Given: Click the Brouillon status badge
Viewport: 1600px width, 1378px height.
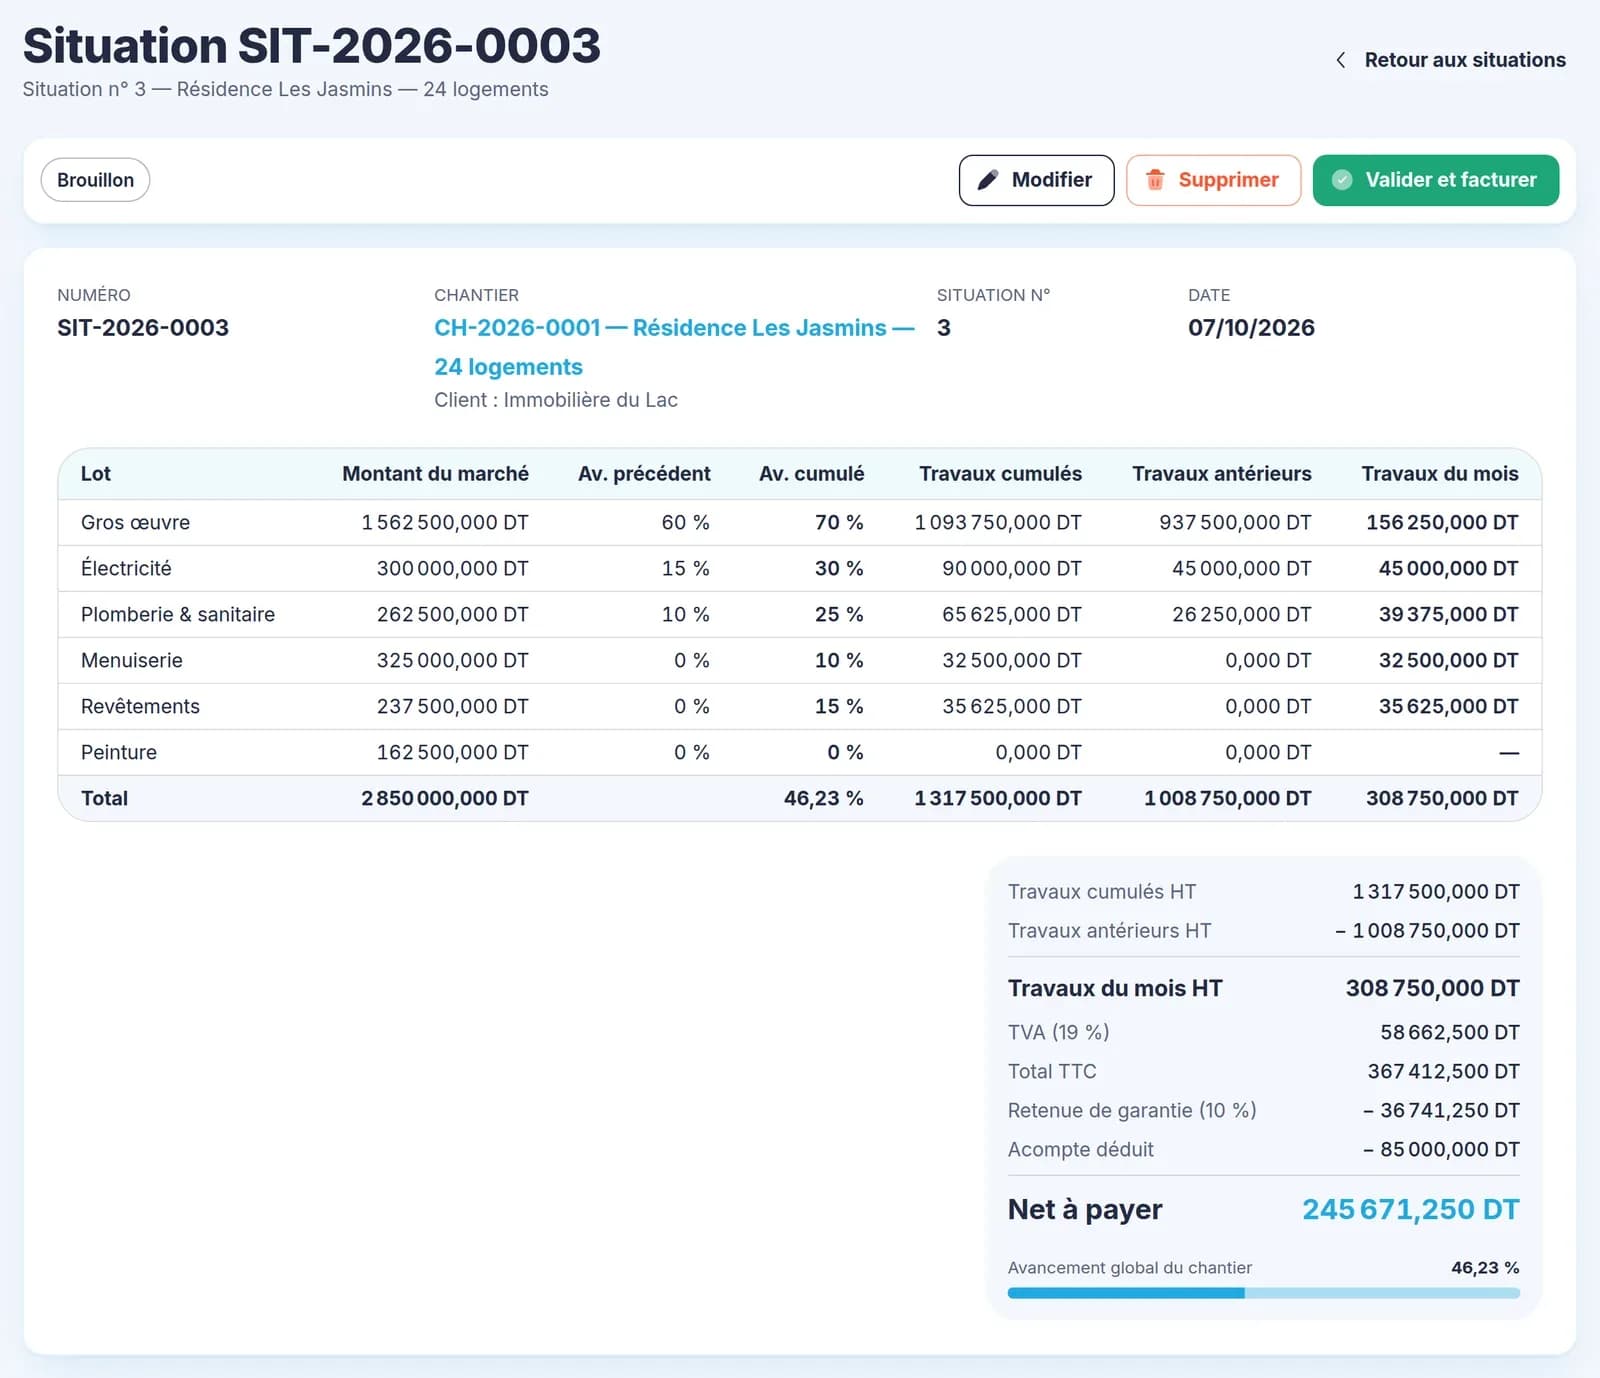Looking at the screenshot, I should click(95, 180).
